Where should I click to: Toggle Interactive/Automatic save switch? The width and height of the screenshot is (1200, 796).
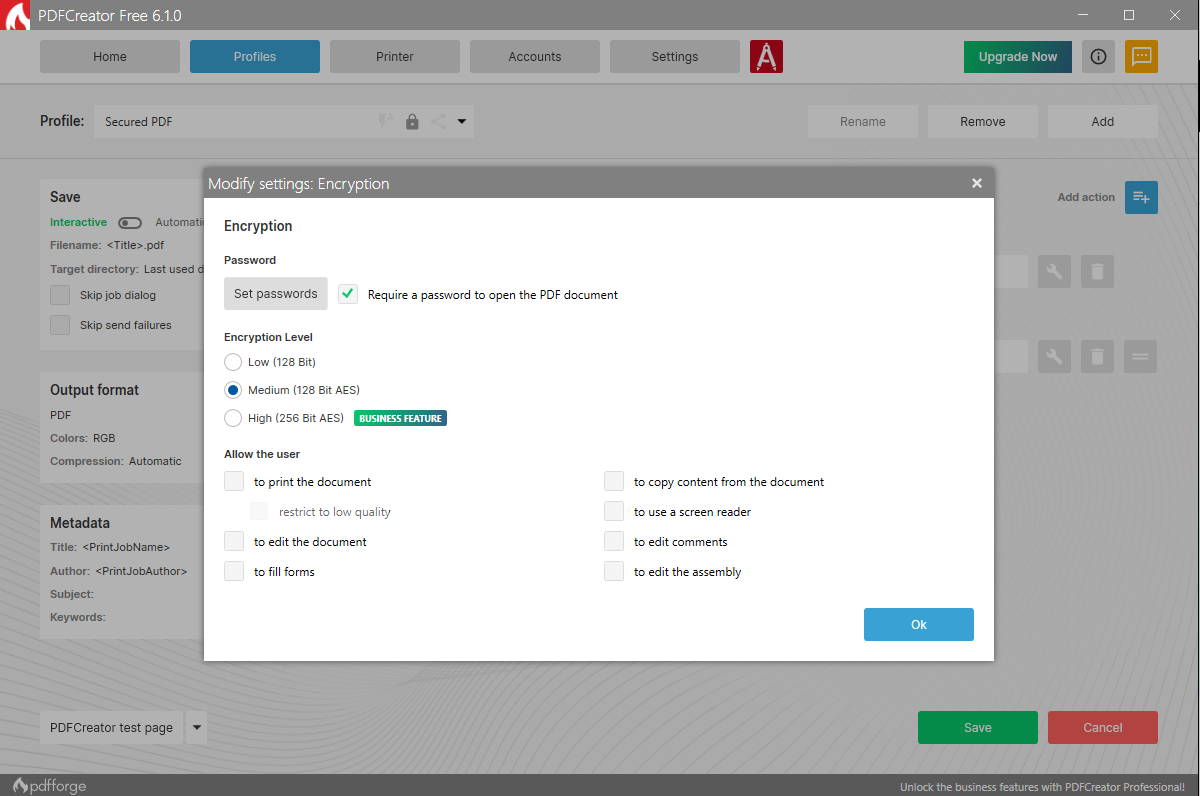point(130,223)
